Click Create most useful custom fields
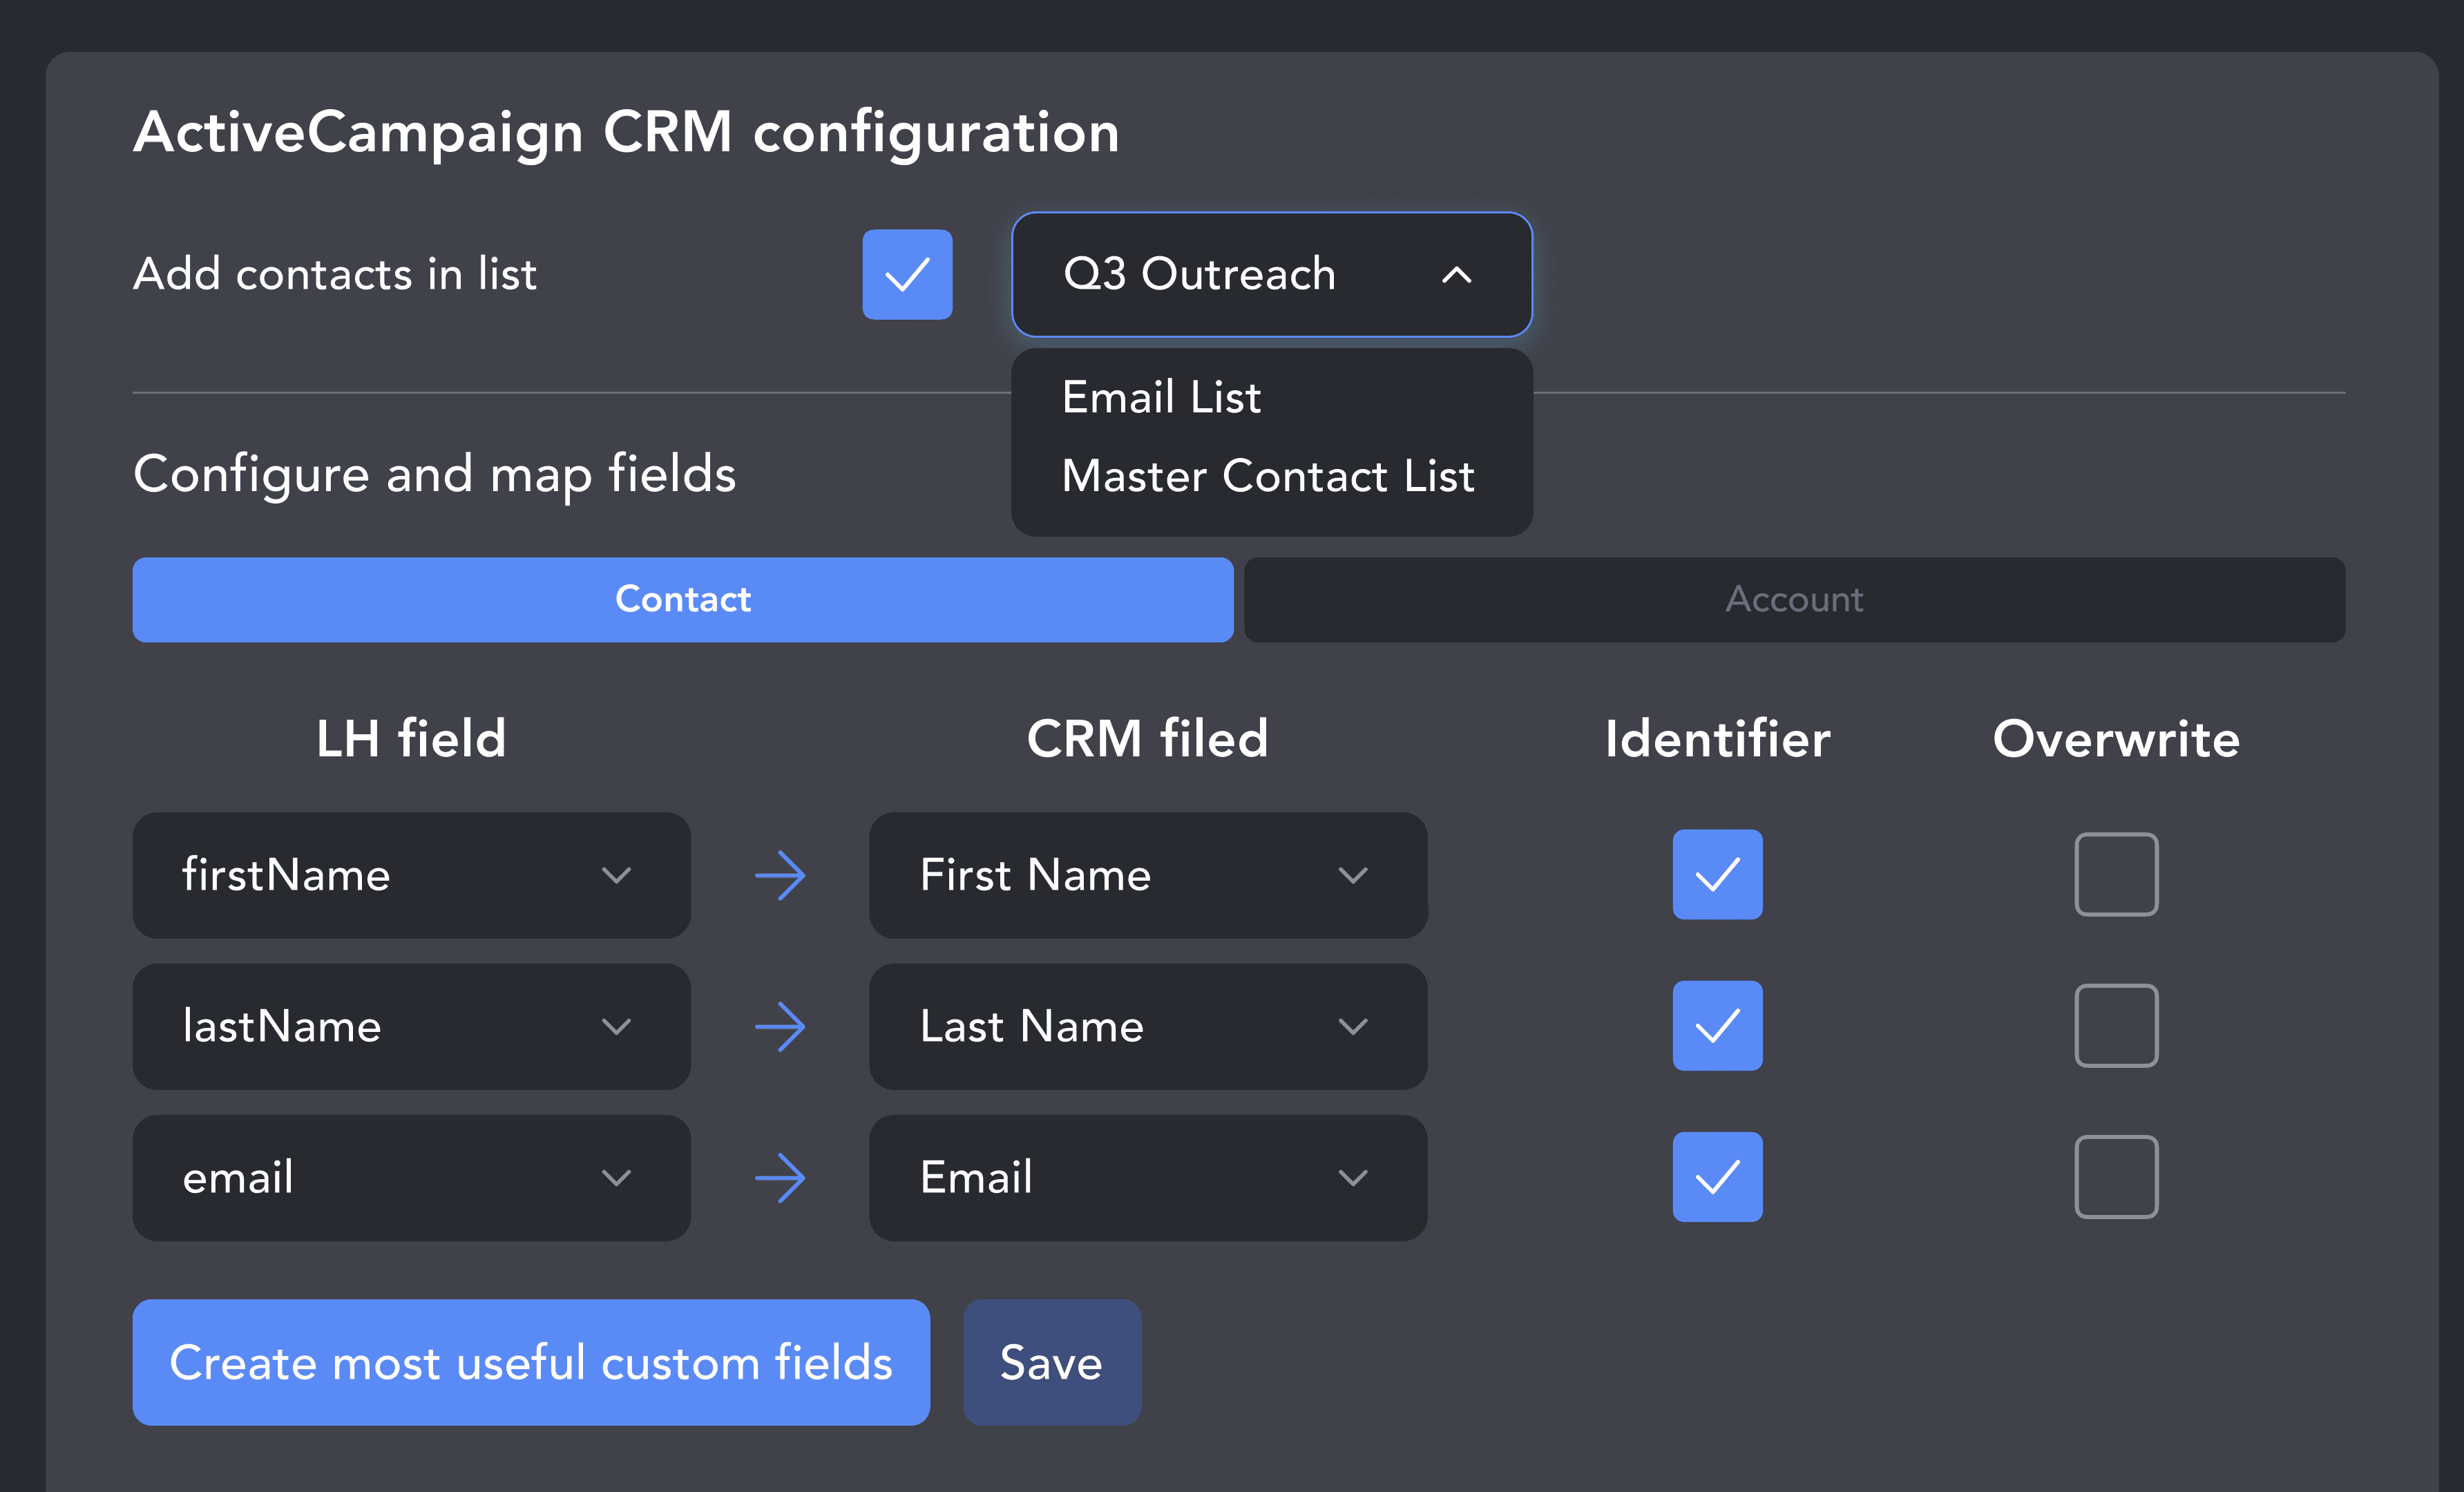2464x1492 pixels. point(531,1362)
